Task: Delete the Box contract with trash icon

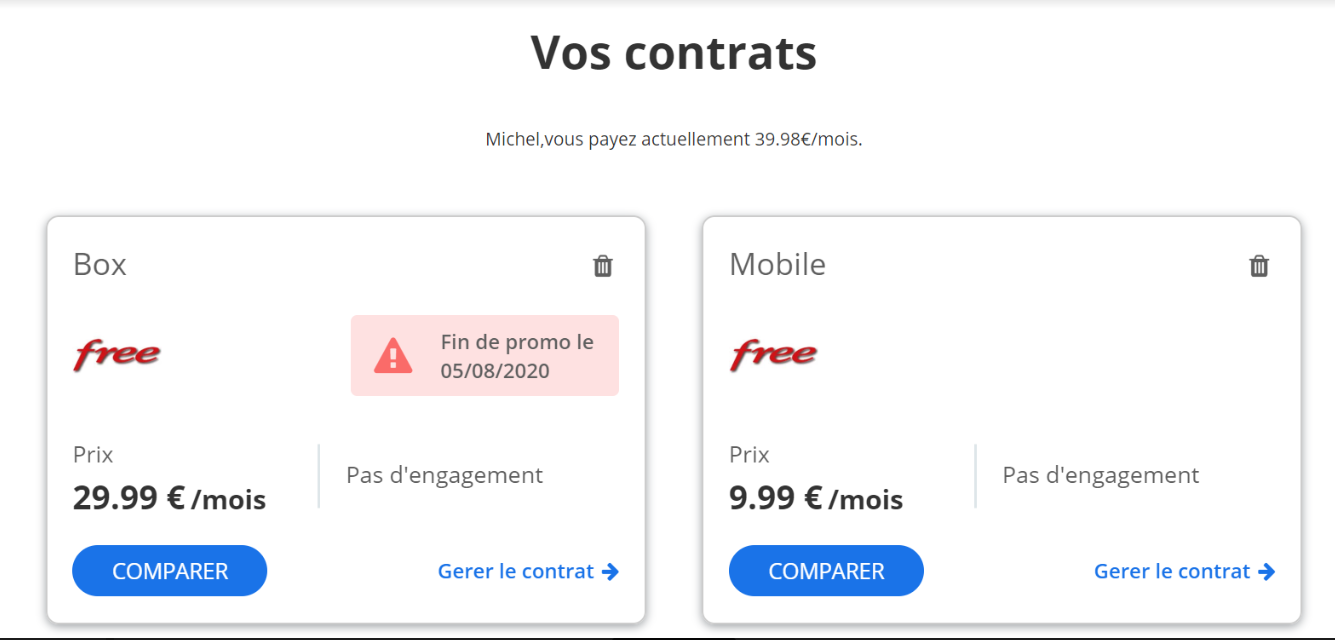Action: [x=603, y=266]
